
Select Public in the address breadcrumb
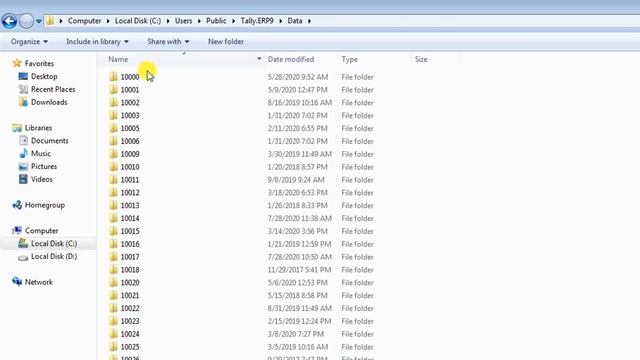tap(216, 21)
